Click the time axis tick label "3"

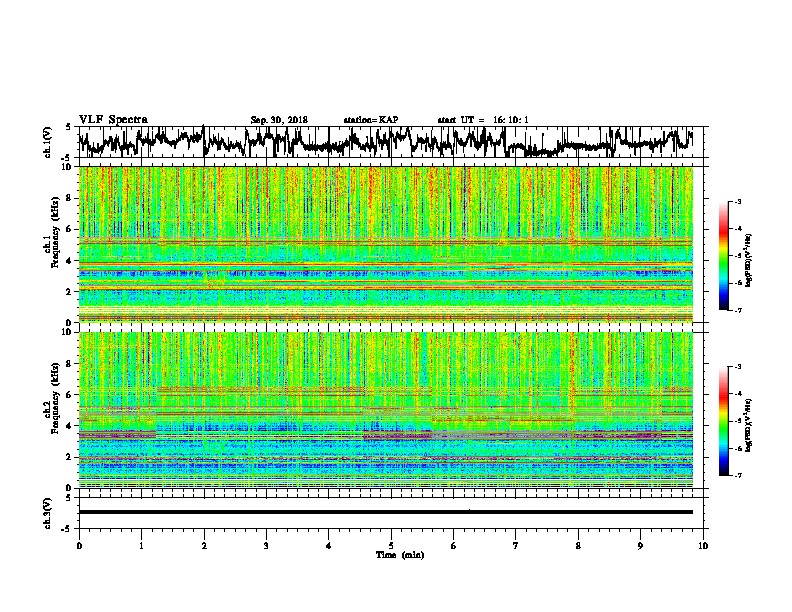(266, 546)
